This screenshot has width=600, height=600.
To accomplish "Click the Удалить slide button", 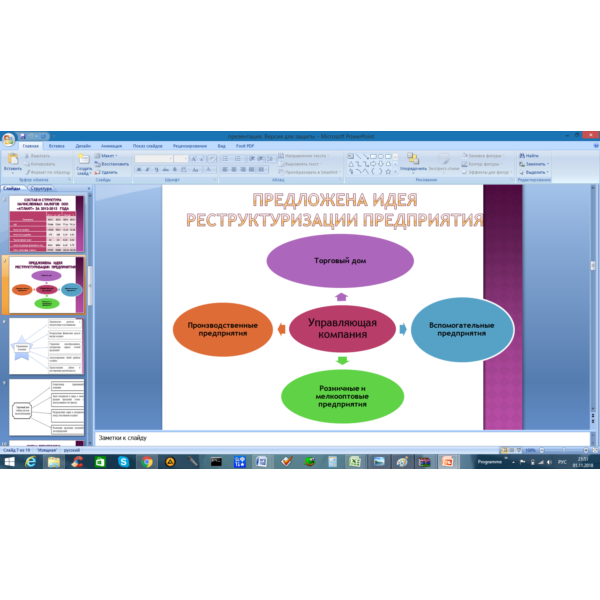I will pyautogui.click(x=106, y=173).
